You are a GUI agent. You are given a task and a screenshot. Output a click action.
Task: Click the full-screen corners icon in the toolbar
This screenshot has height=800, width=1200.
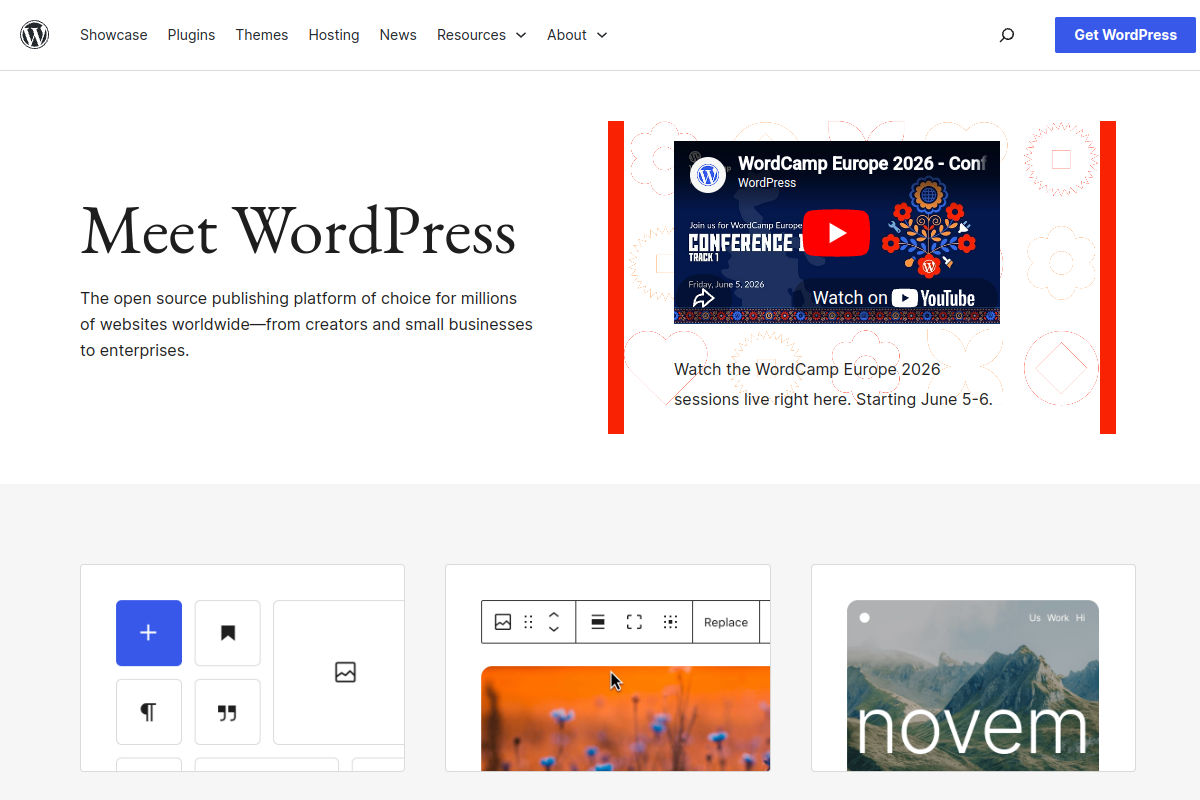click(x=634, y=622)
